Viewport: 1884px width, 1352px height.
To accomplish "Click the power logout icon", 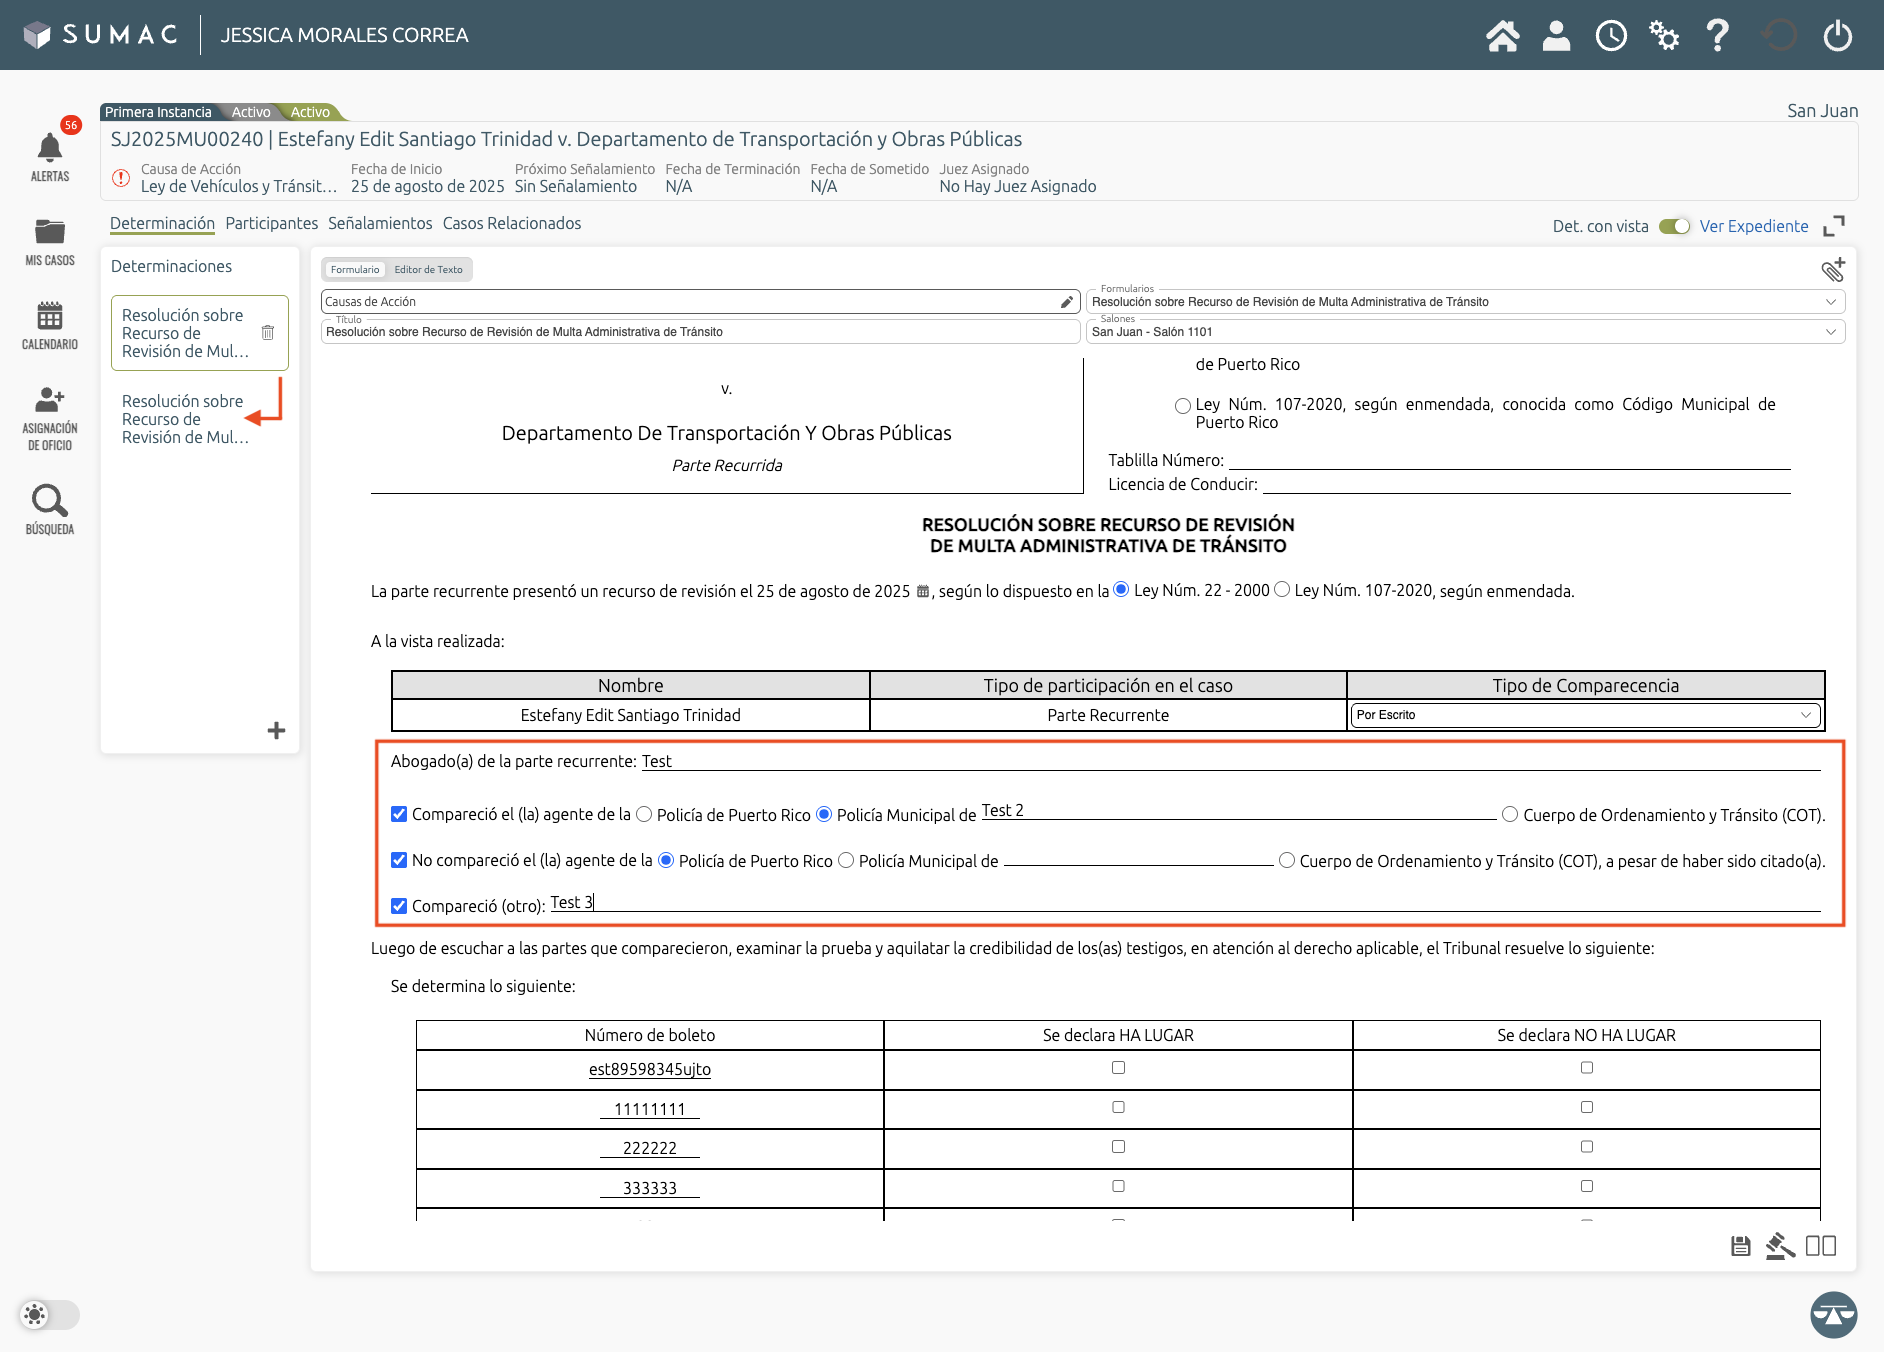I will 1837,36.
